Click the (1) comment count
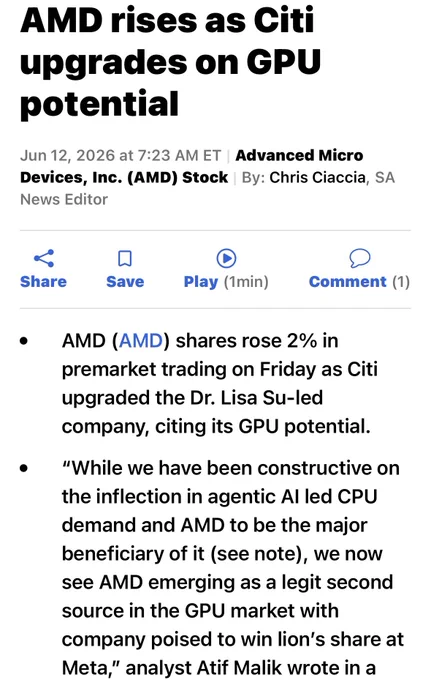The height and width of the screenshot is (680, 431). pos(401,281)
